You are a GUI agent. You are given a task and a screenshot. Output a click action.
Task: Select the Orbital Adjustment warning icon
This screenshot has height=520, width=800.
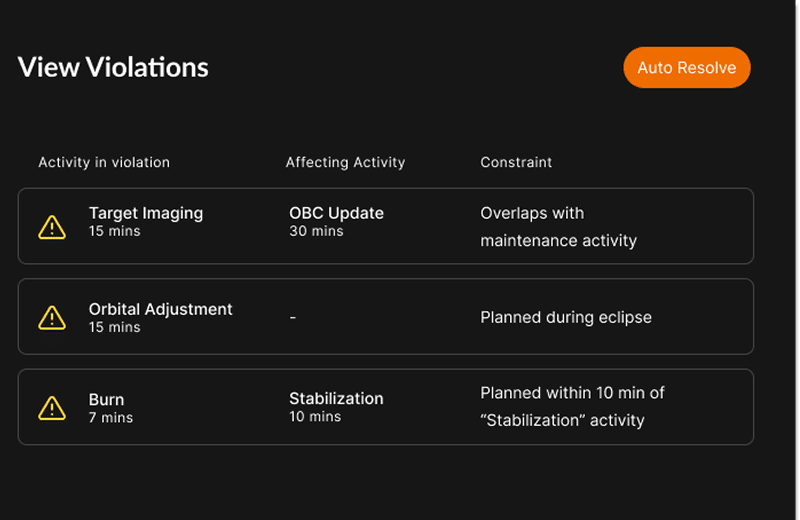[x=52, y=318]
